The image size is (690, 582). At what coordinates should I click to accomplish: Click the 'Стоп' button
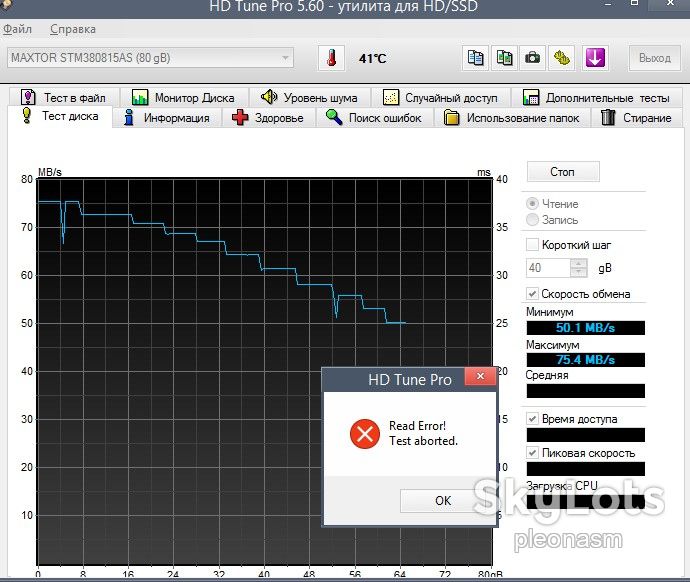[563, 172]
